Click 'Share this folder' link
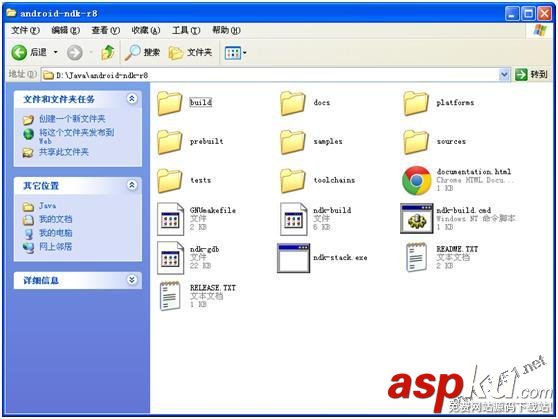Viewport: 558px width, 419px height. [64, 152]
